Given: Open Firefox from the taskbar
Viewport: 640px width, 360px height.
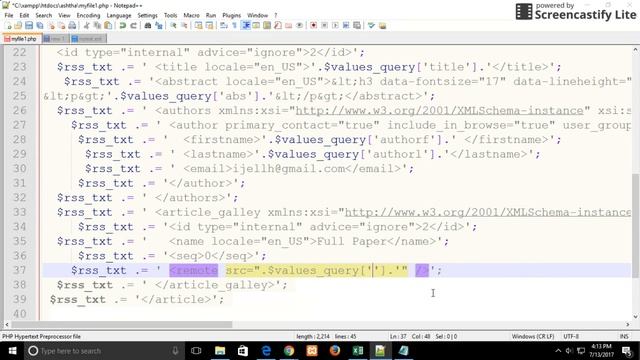Looking at the screenshot, I should [335, 351].
